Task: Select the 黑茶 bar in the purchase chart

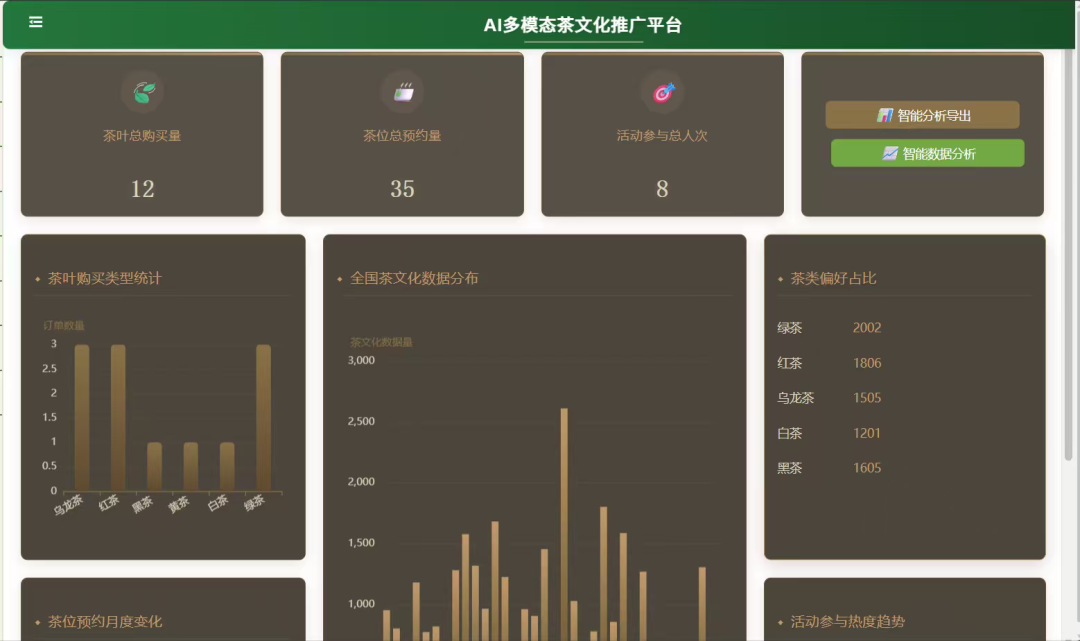Action: pos(155,466)
